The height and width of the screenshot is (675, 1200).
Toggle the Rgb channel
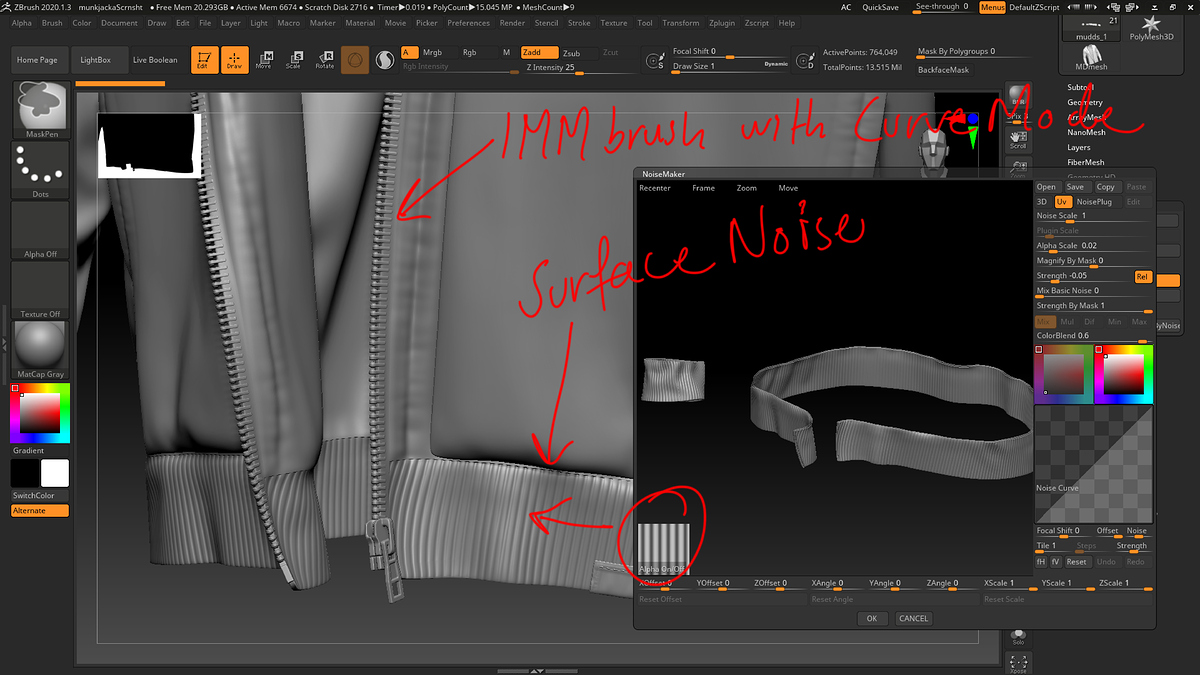pos(469,52)
